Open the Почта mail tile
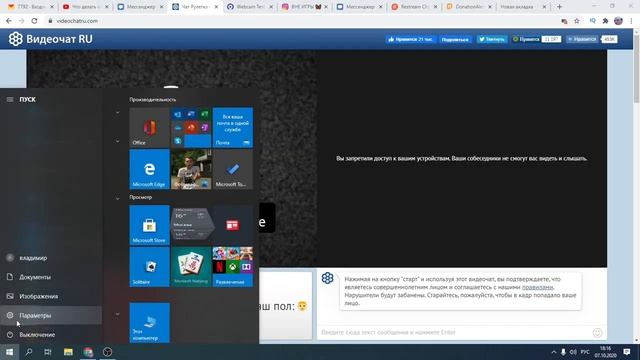The height and width of the screenshot is (360, 640). (x=233, y=127)
